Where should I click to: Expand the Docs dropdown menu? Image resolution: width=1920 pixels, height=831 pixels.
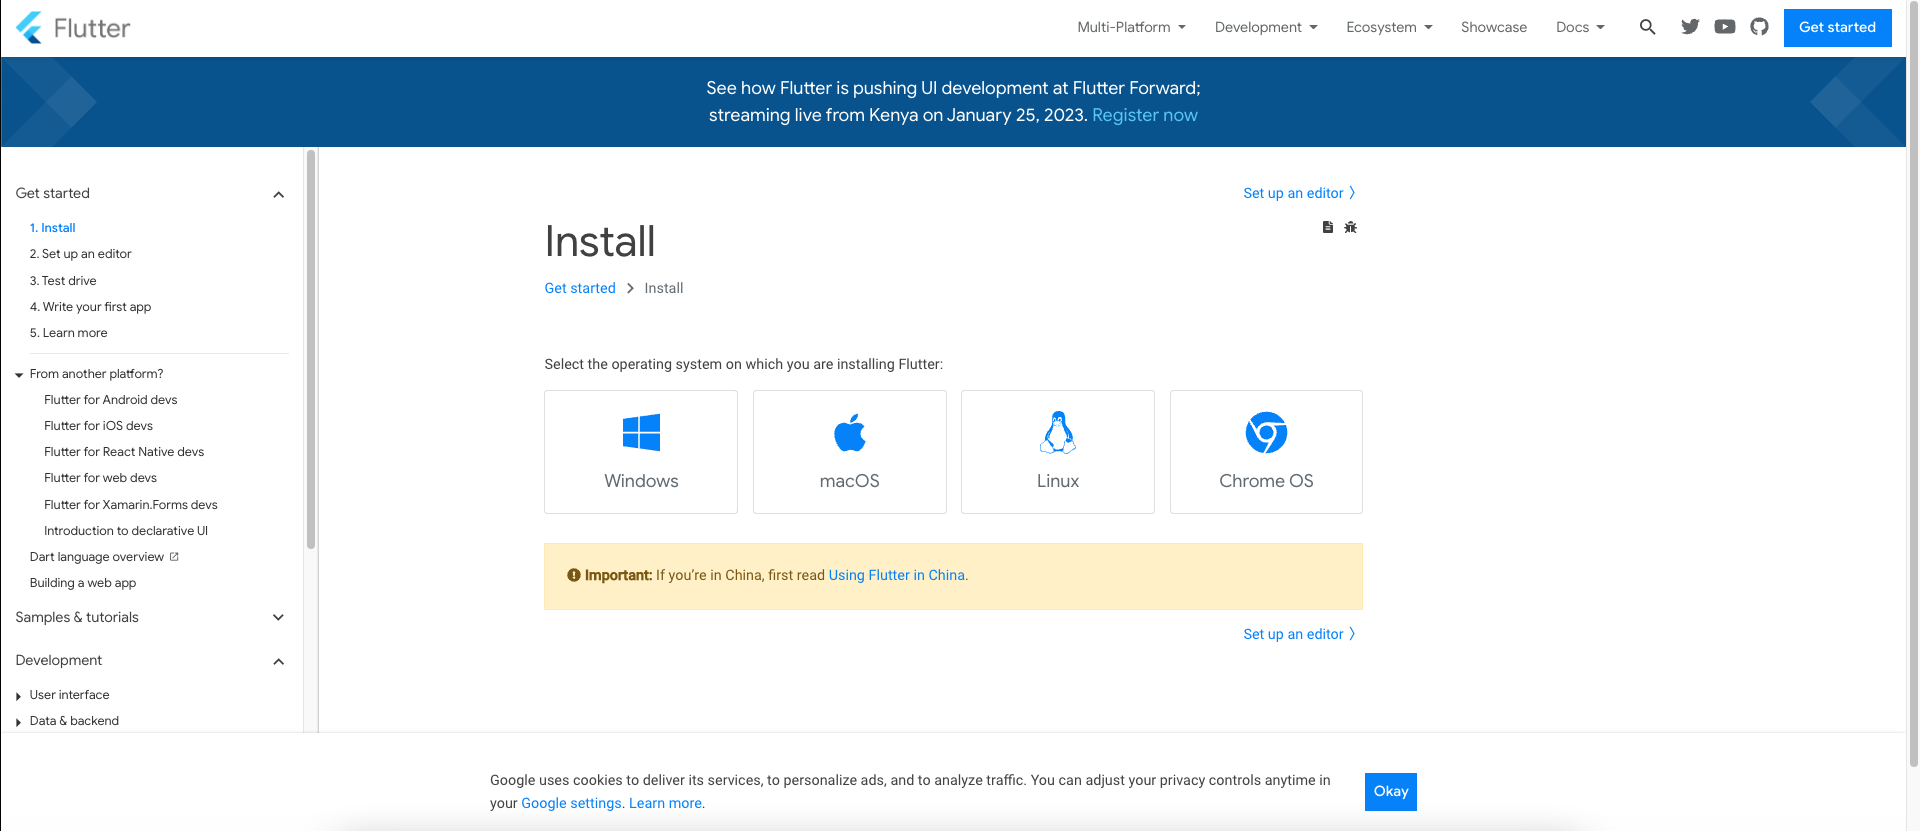(1580, 27)
